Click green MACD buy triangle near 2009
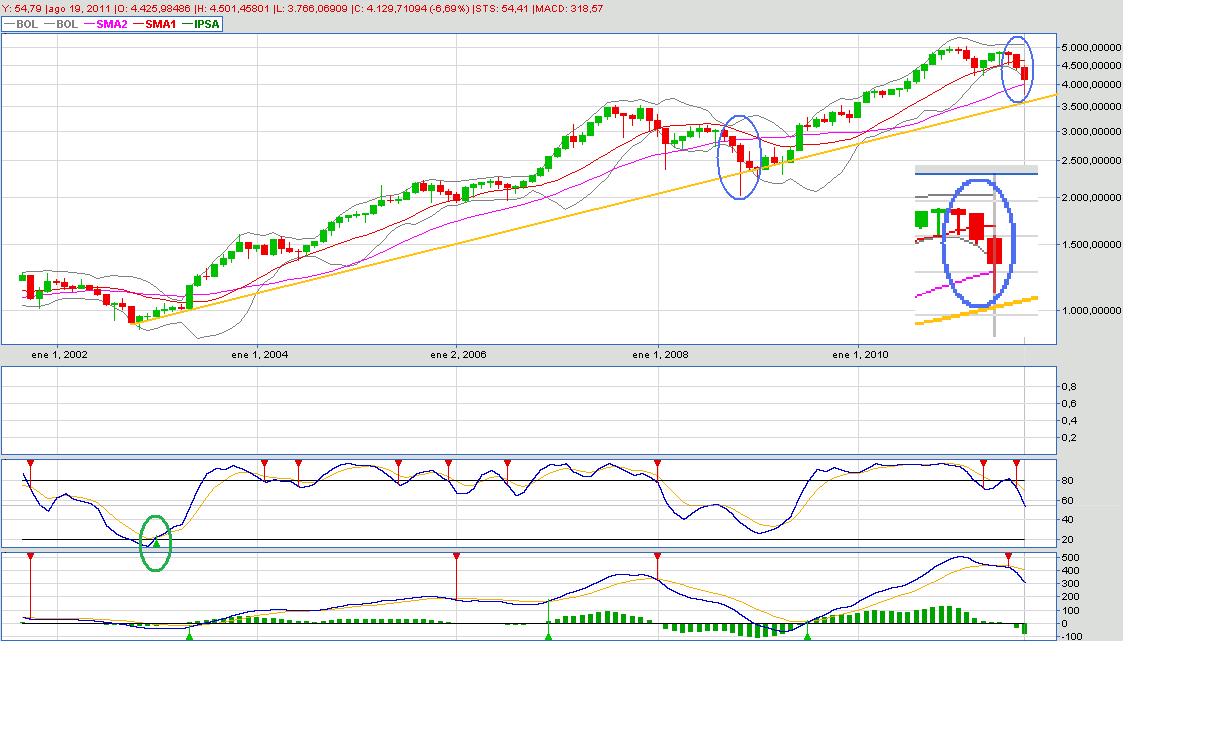The height and width of the screenshot is (754, 1218). pyautogui.click(x=808, y=636)
